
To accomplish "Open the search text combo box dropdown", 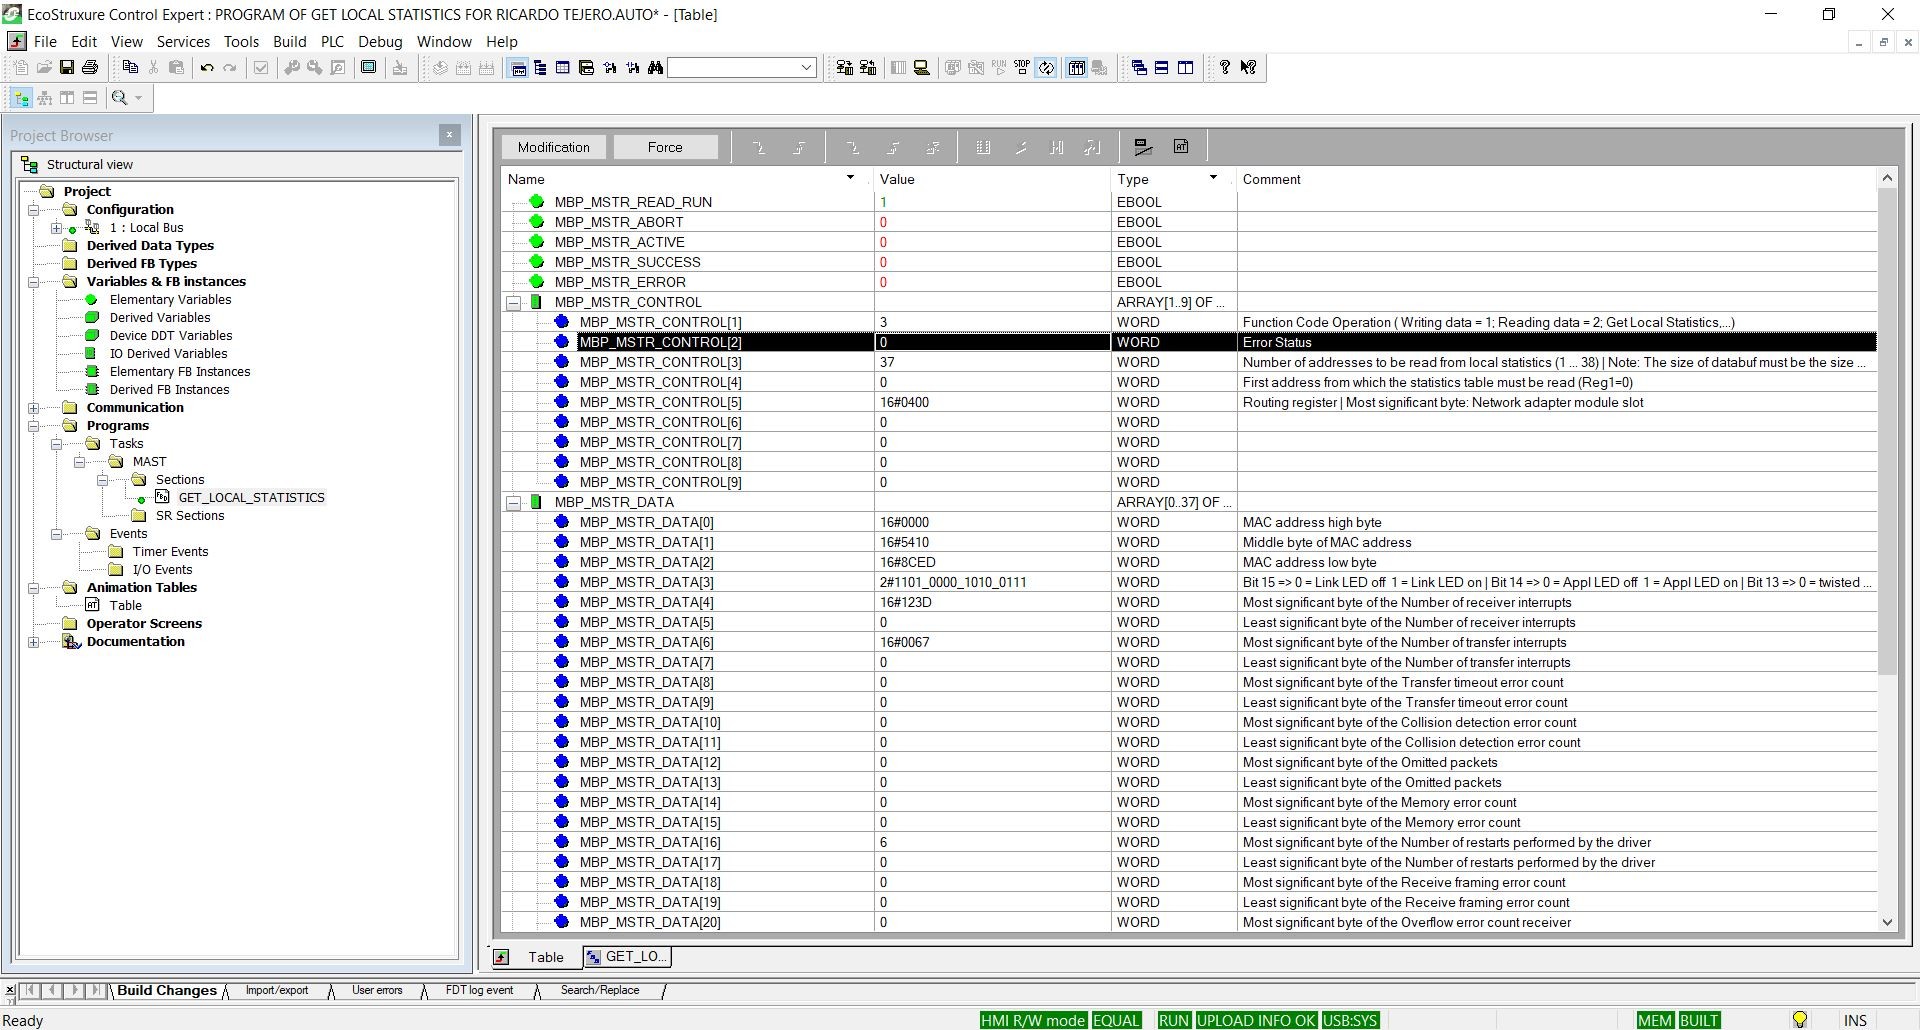I will tap(806, 67).
